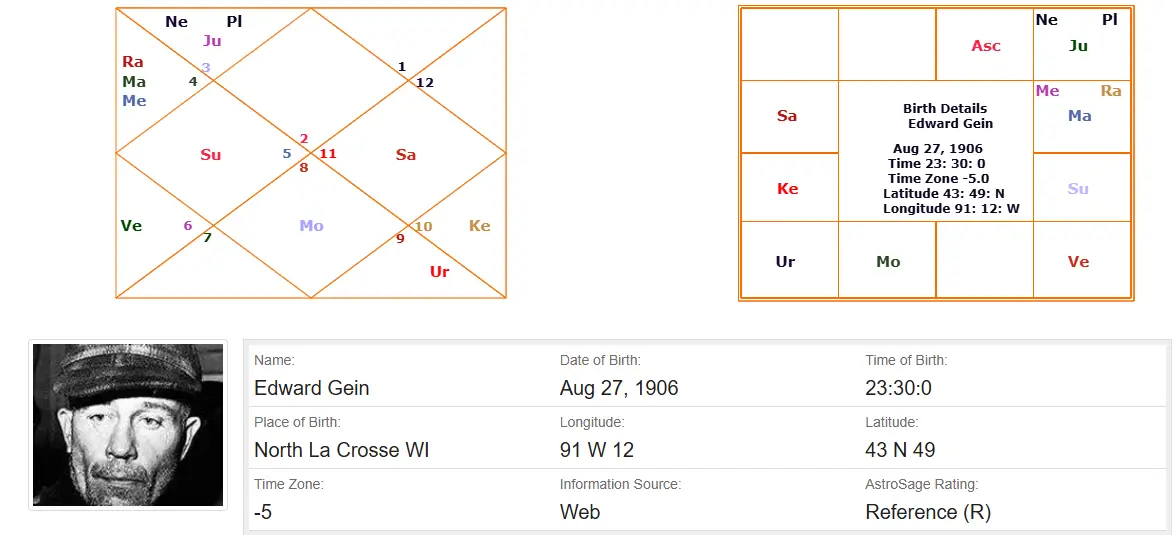Select the Sa cell in square chart
Screen dimensions: 1174x535
pyautogui.click(x=787, y=116)
